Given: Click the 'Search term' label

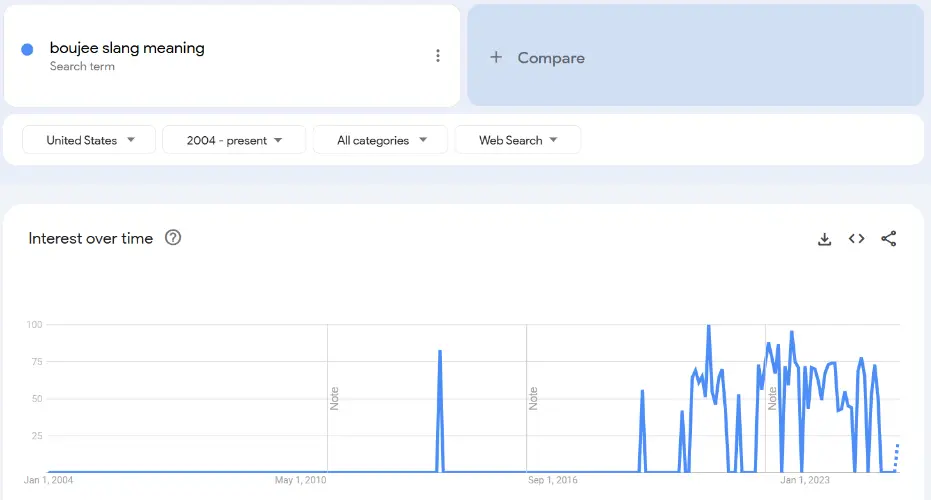Looking at the screenshot, I should coord(82,67).
